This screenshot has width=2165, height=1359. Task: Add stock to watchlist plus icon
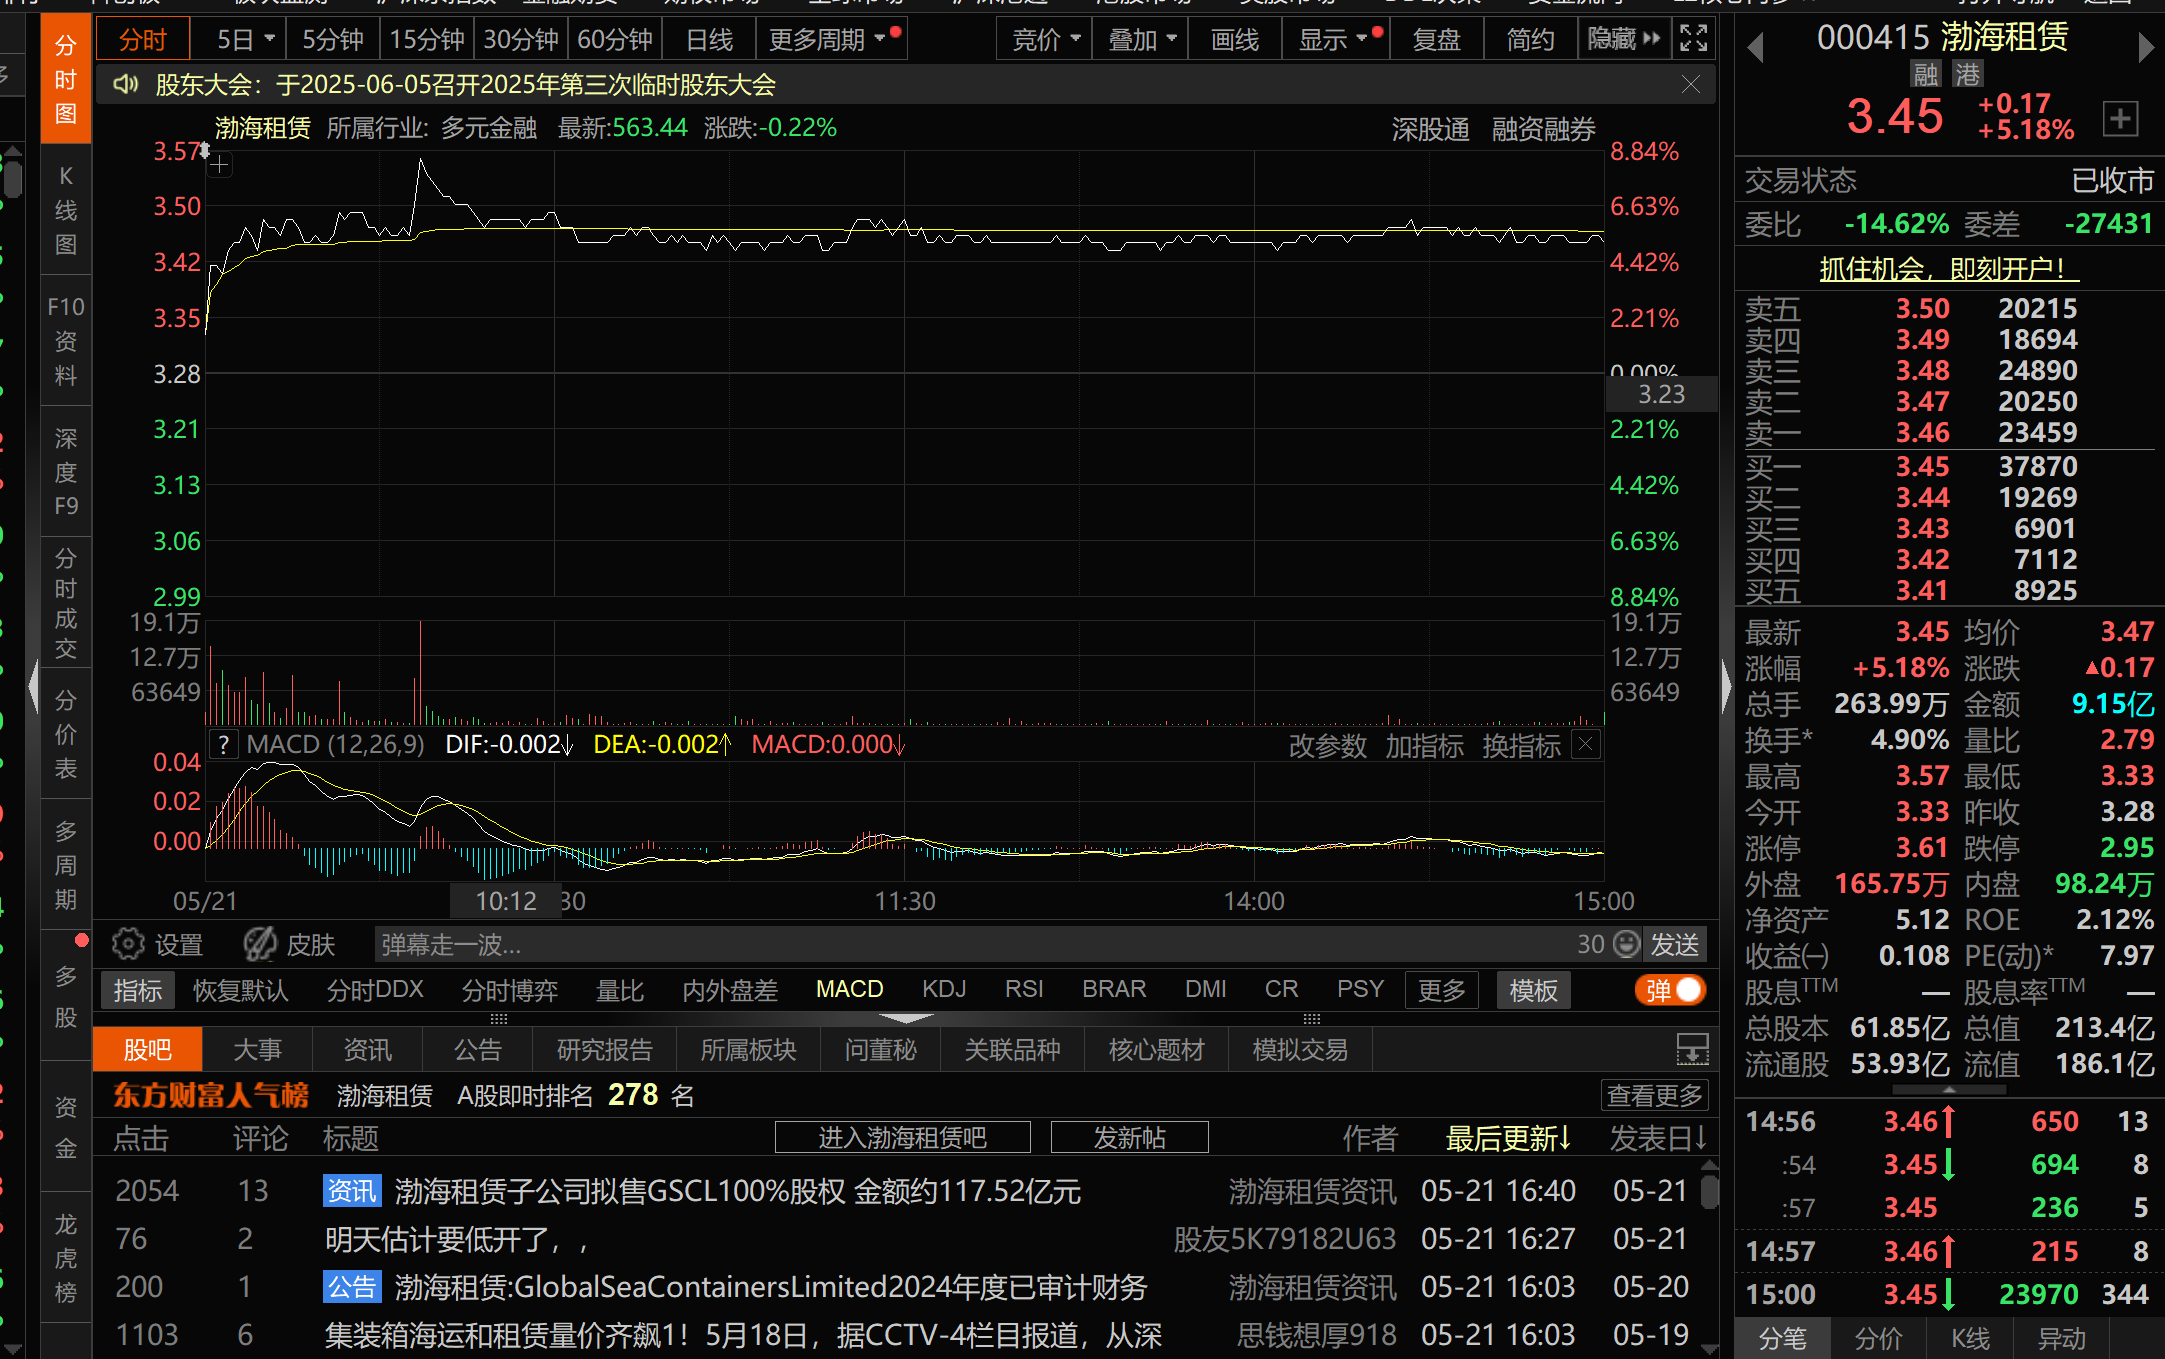coord(2120,119)
